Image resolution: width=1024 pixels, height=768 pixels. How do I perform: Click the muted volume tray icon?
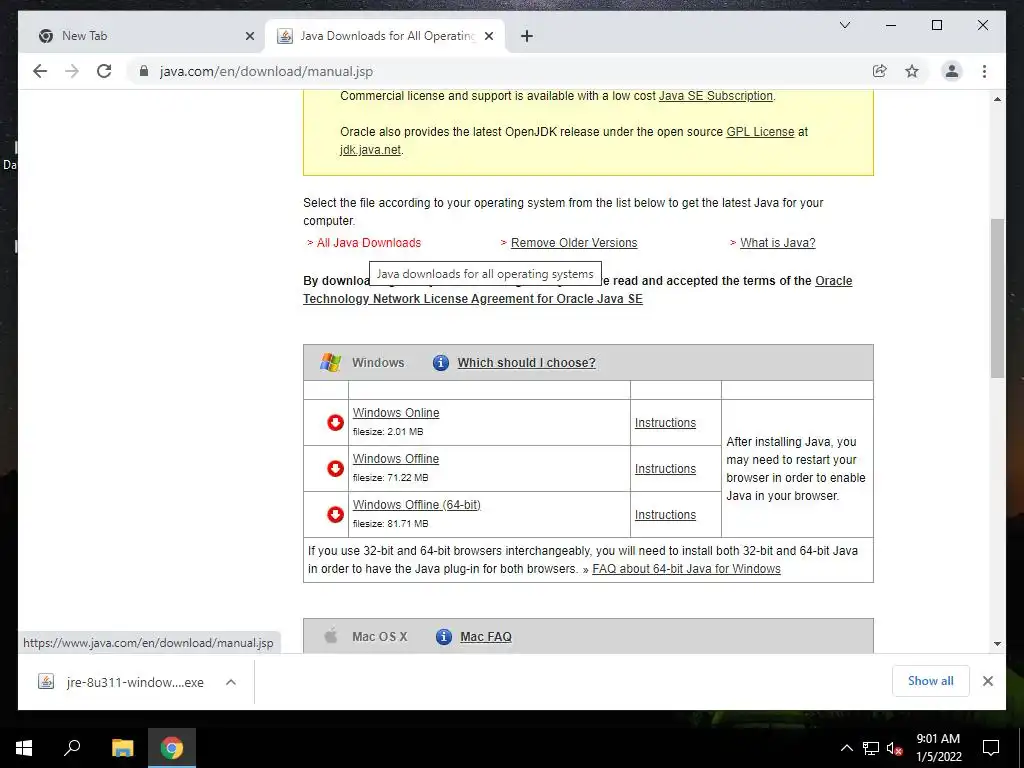tap(895, 748)
